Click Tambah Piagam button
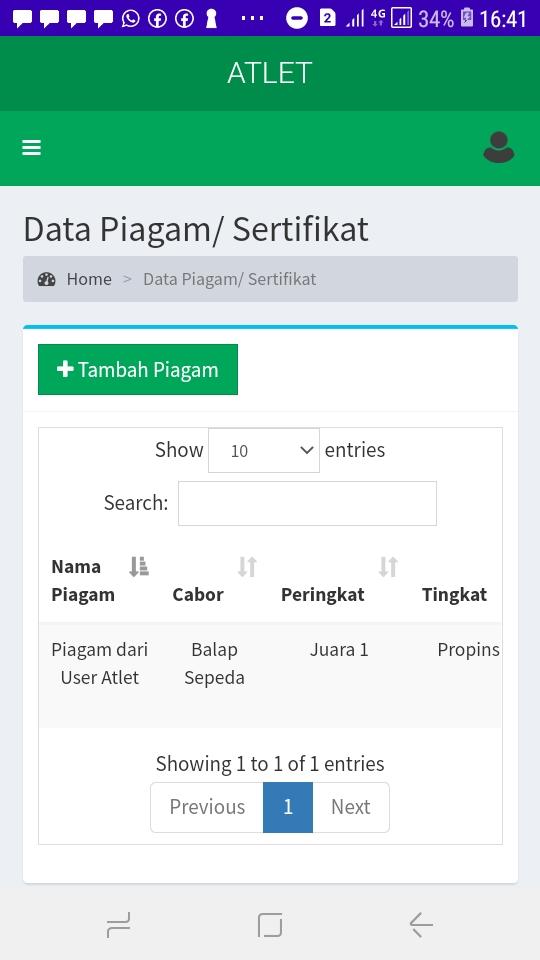 pyautogui.click(x=138, y=369)
